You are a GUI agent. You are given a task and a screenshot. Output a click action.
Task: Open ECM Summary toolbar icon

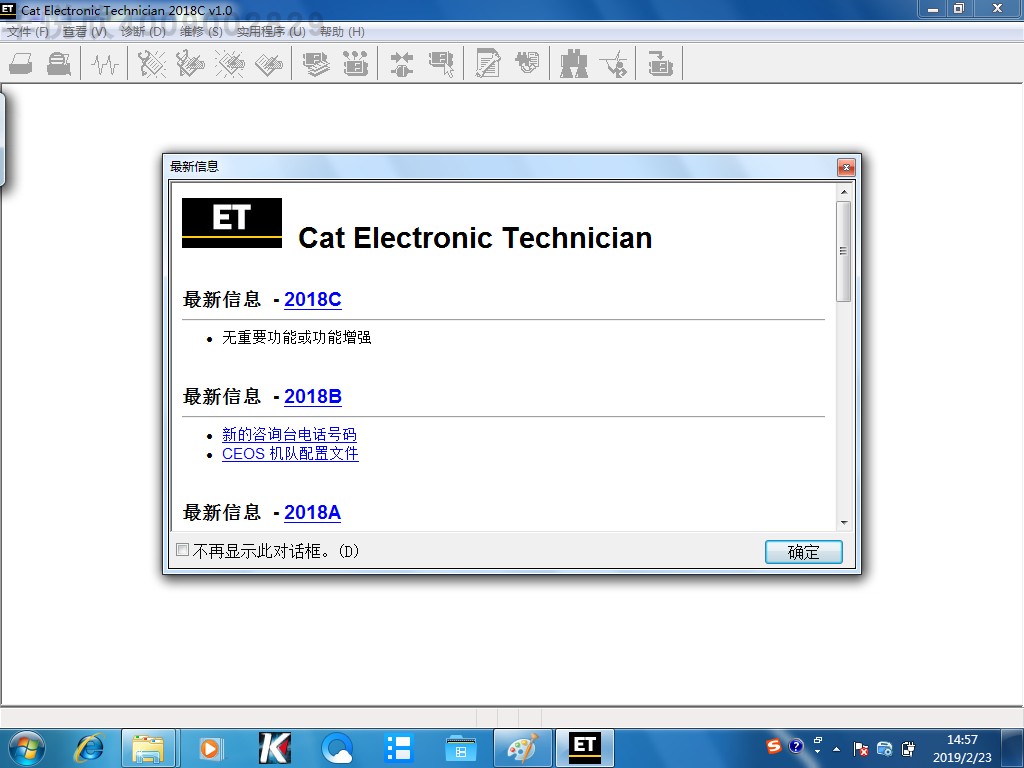316,64
